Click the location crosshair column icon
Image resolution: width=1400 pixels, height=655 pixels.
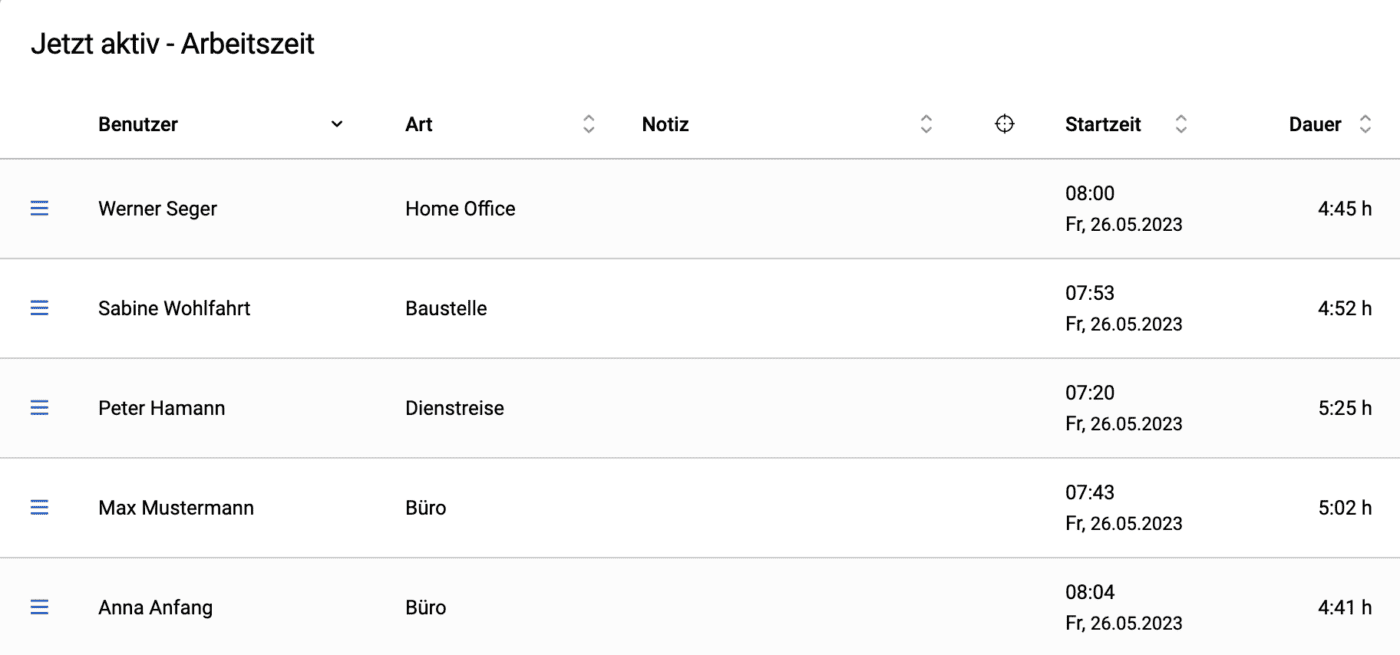(x=1005, y=124)
